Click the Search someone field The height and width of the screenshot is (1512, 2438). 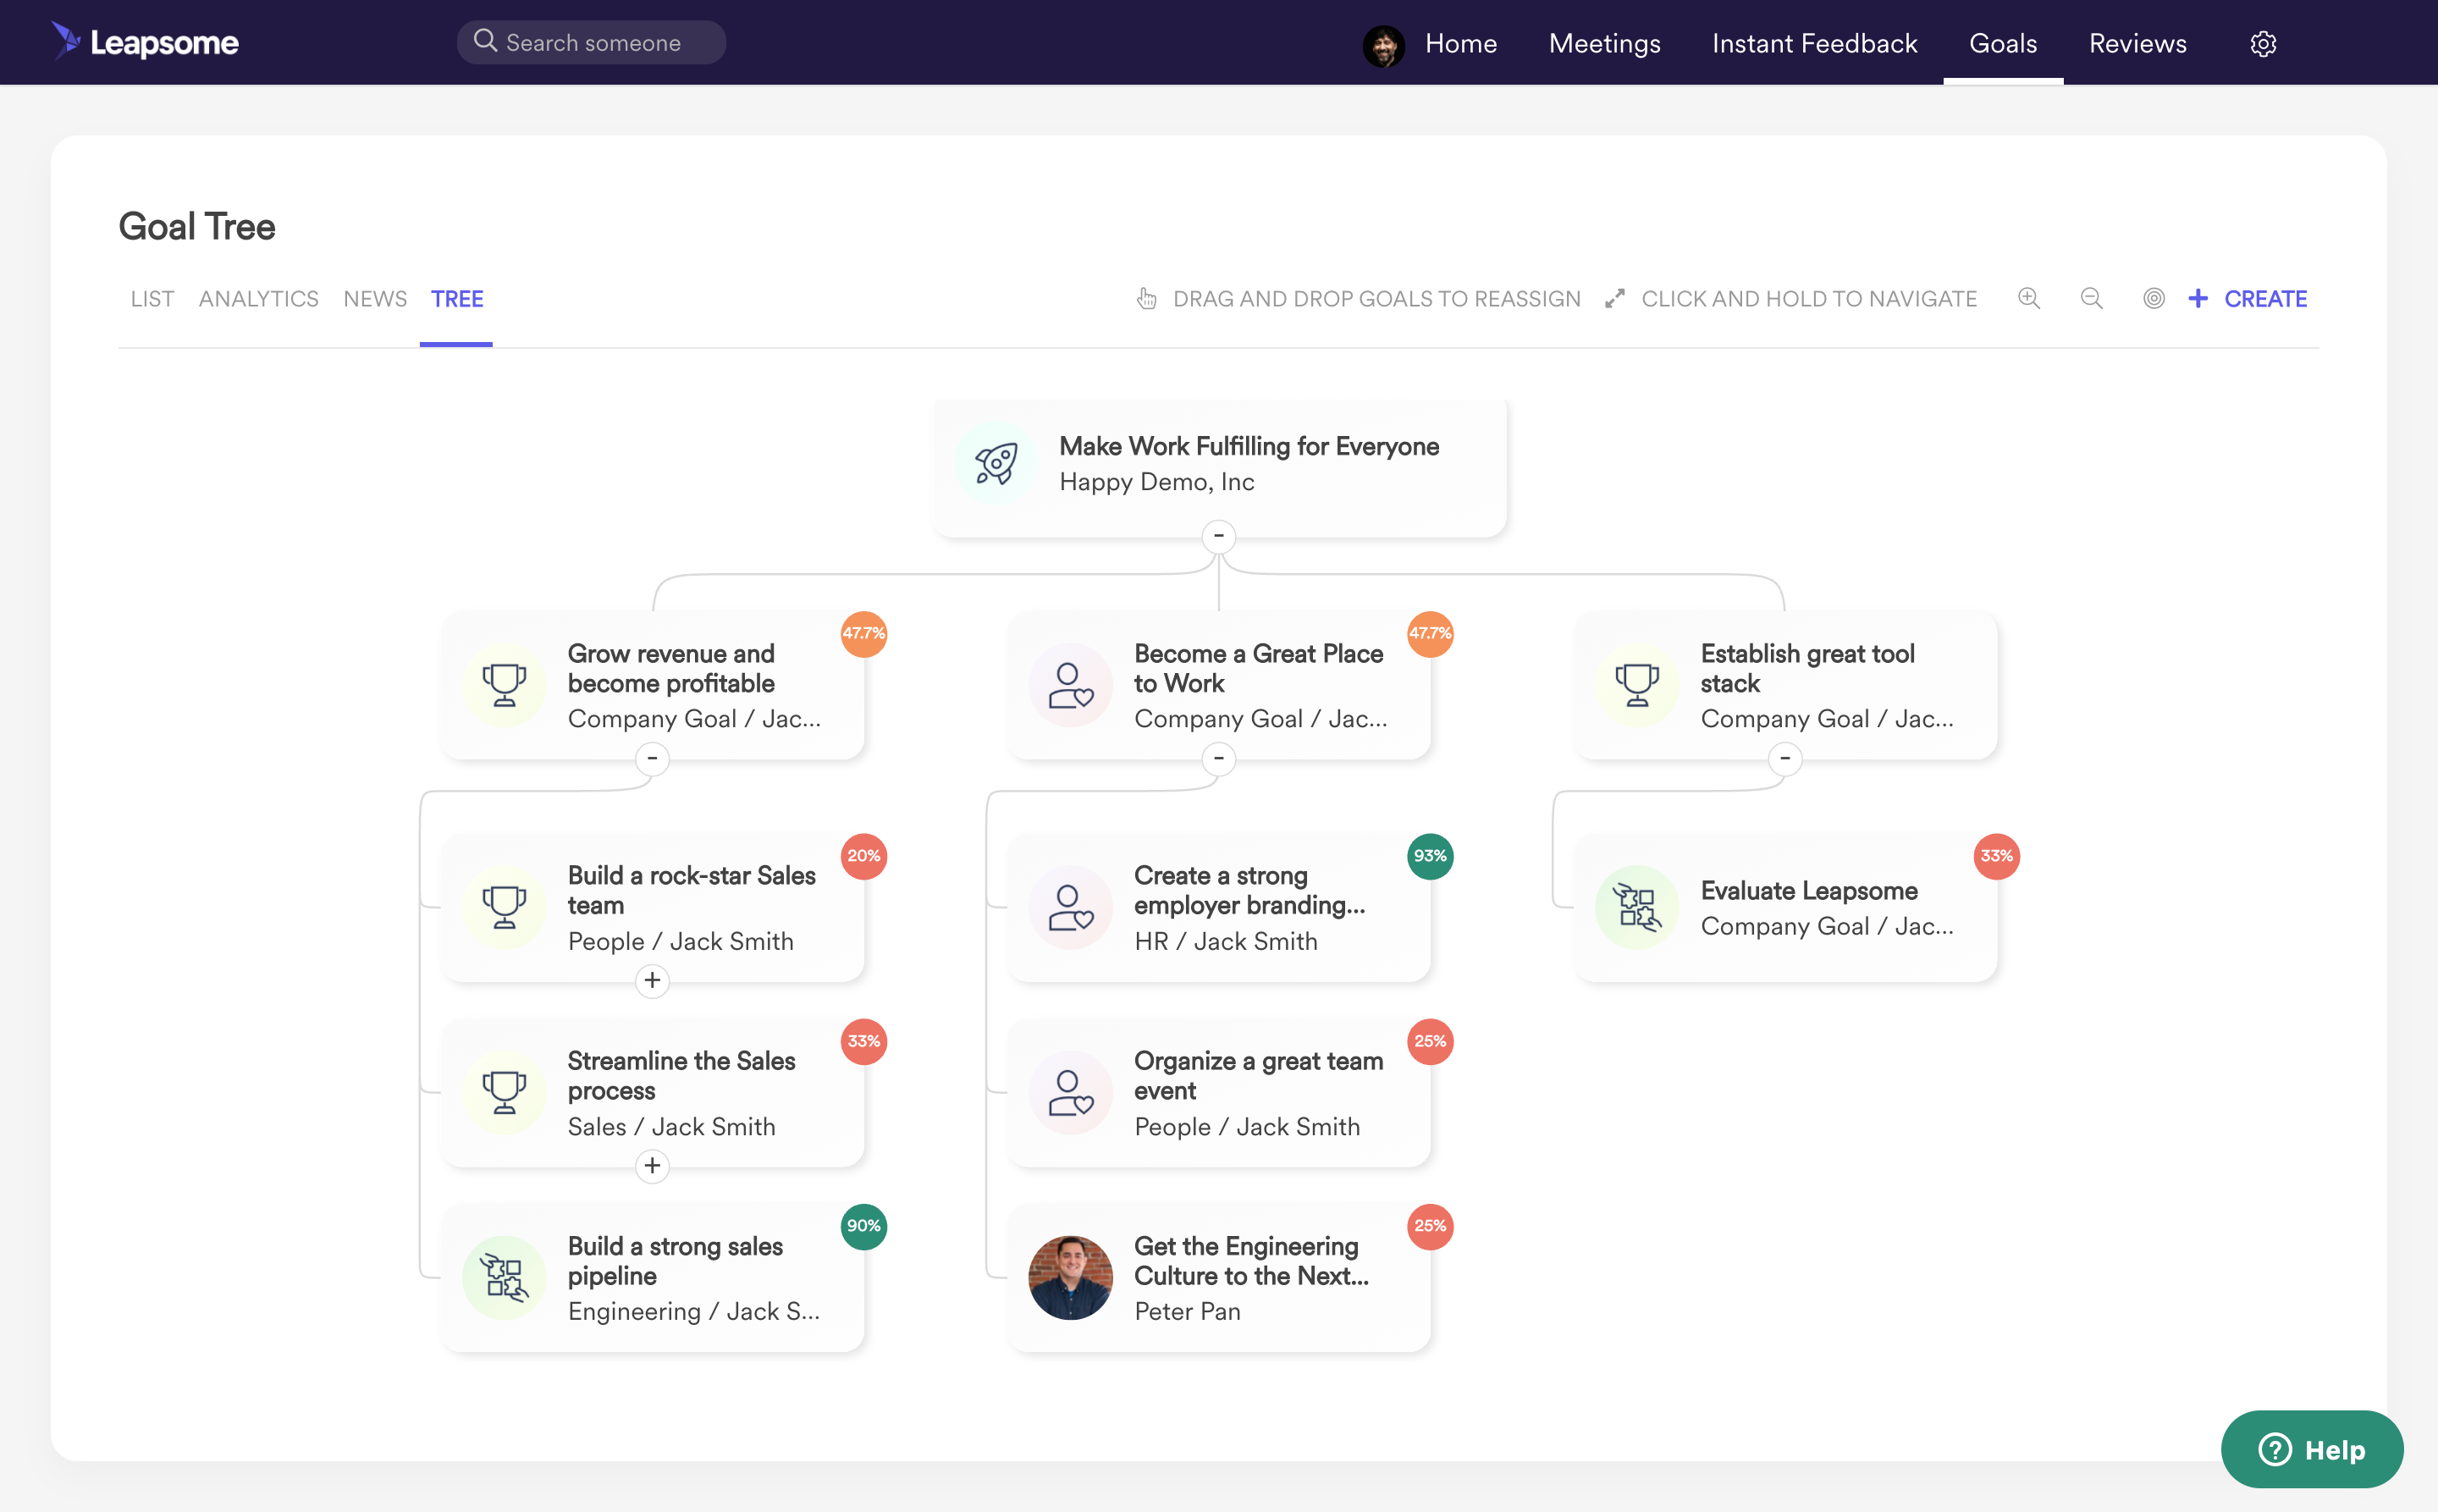point(592,43)
